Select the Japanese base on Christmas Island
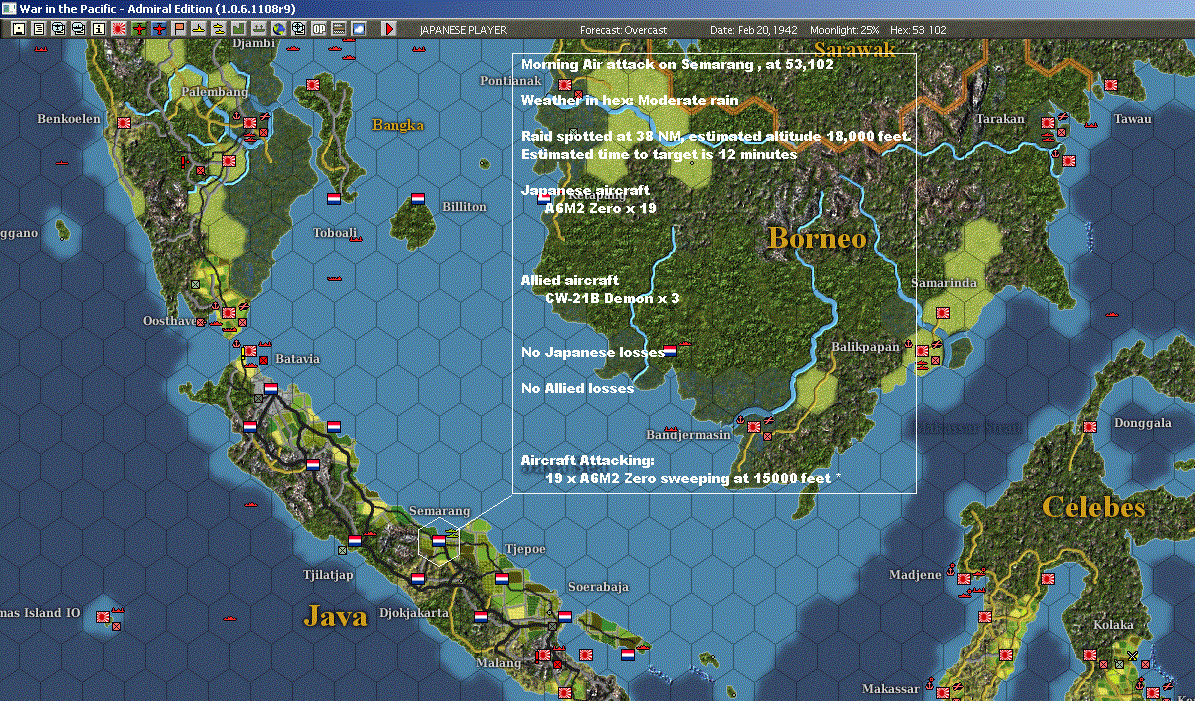The height and width of the screenshot is (701, 1195). [x=103, y=616]
